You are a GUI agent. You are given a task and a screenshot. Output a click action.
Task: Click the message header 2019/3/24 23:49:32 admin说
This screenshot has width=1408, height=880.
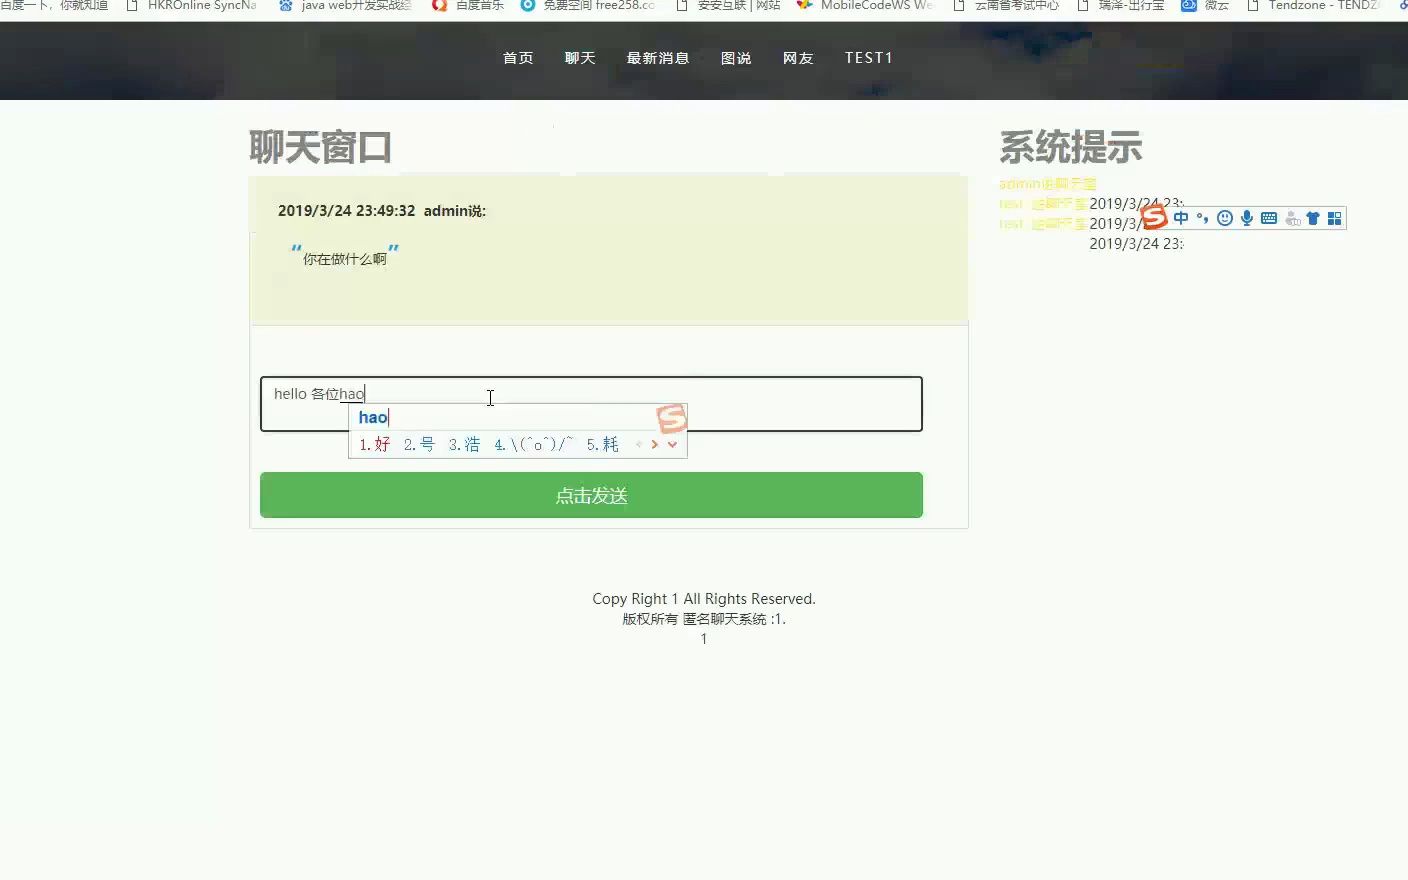[x=382, y=211]
